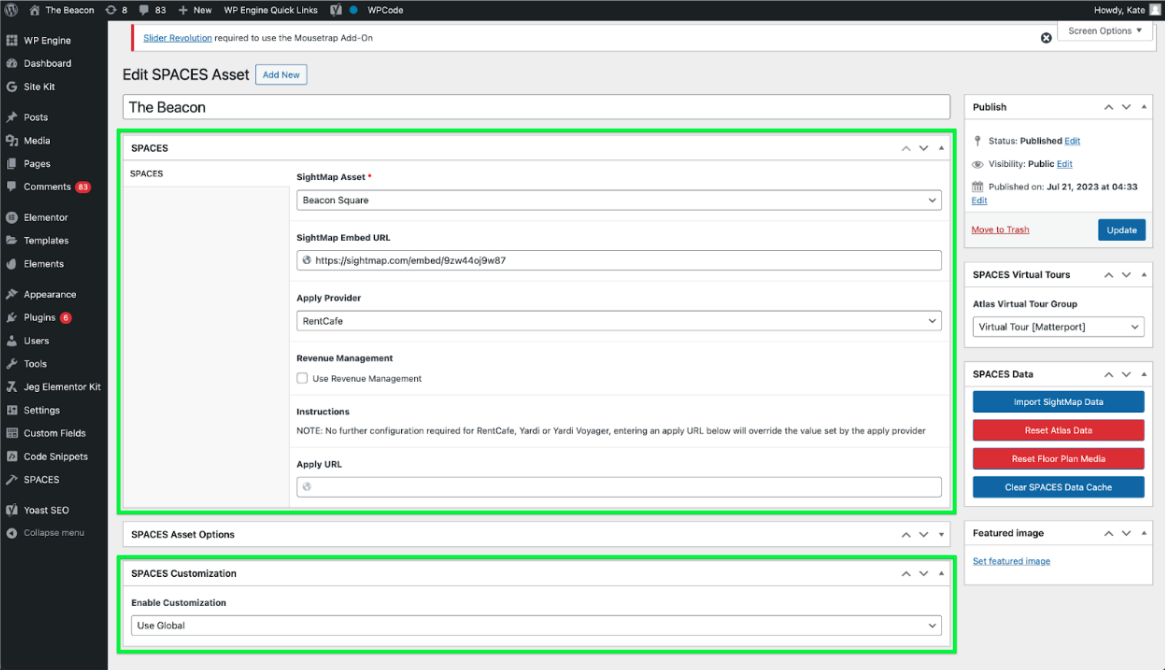
Task: Collapse the SPACES Customization panel triangle
Action: [x=941, y=573]
